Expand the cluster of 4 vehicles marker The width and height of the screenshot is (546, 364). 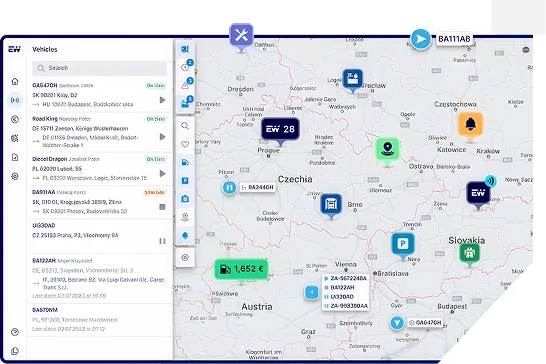312,292
